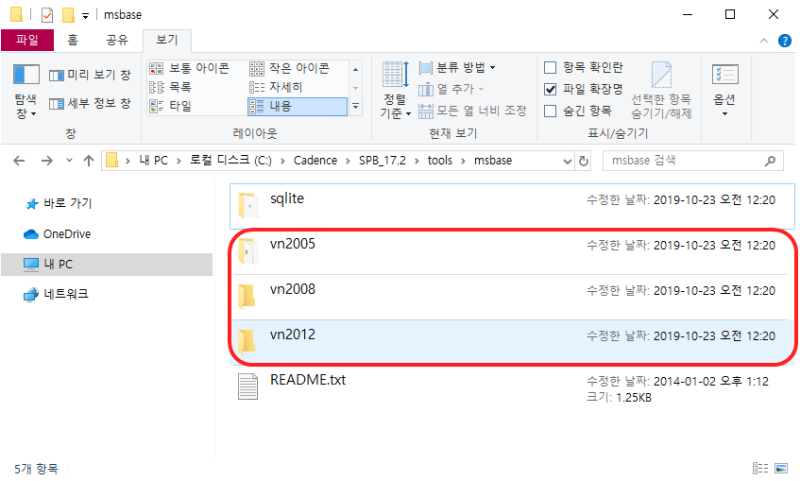Refresh the folder with refresh icon
The image size is (800, 481).
coord(583,161)
